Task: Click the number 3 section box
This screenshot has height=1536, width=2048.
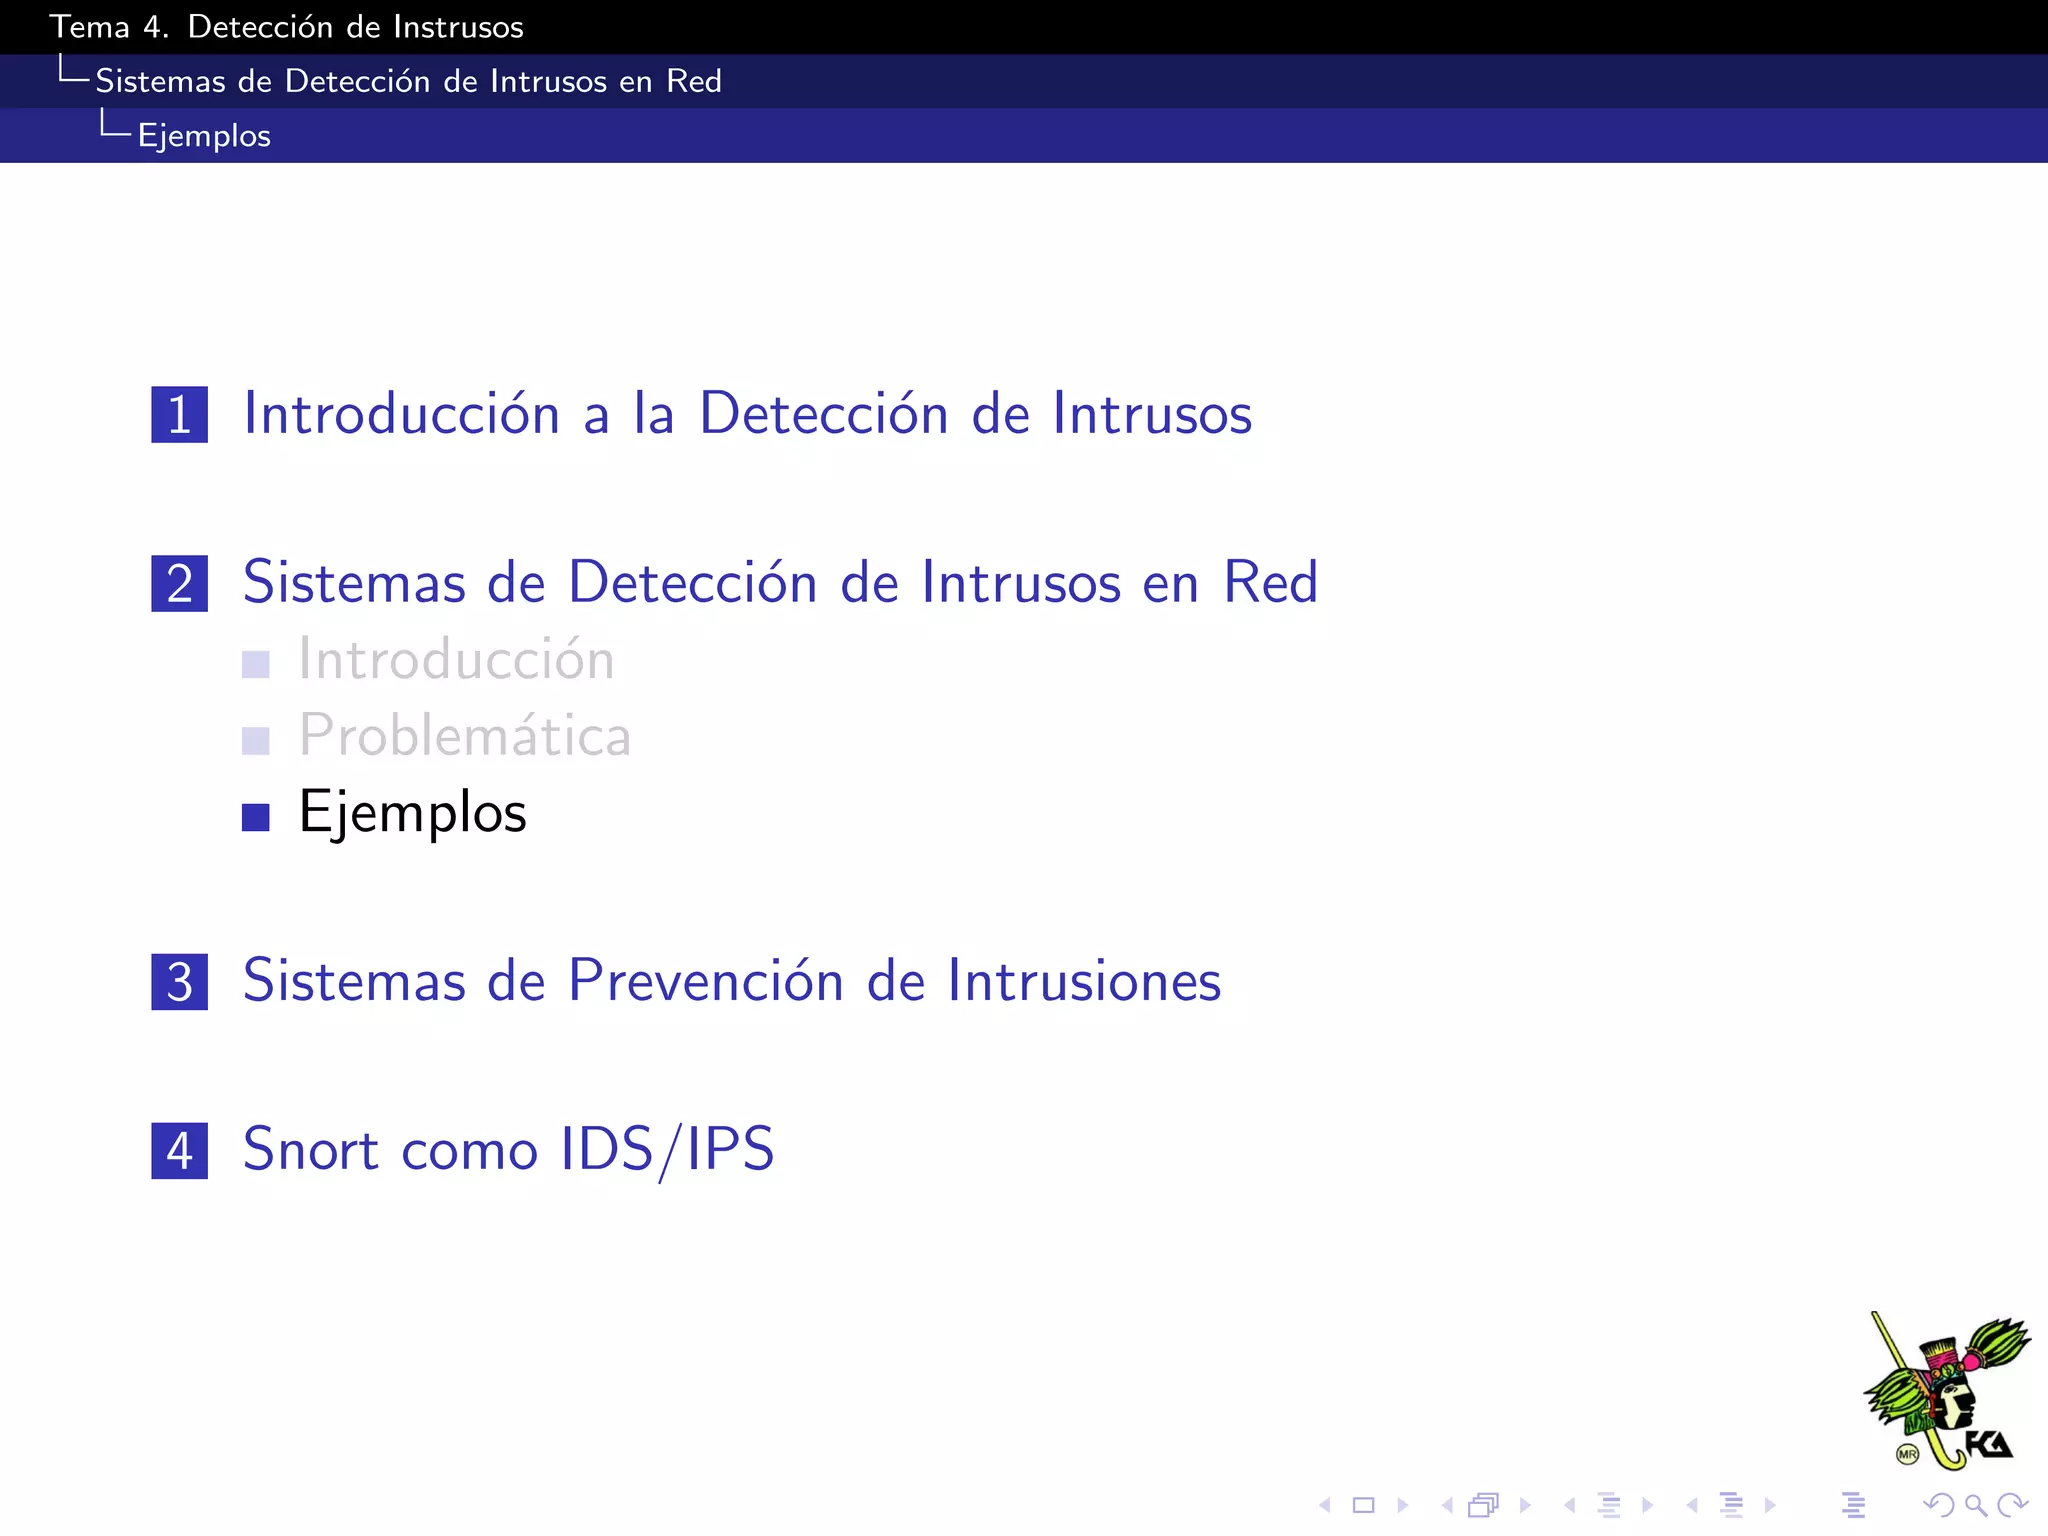Action: [180, 981]
